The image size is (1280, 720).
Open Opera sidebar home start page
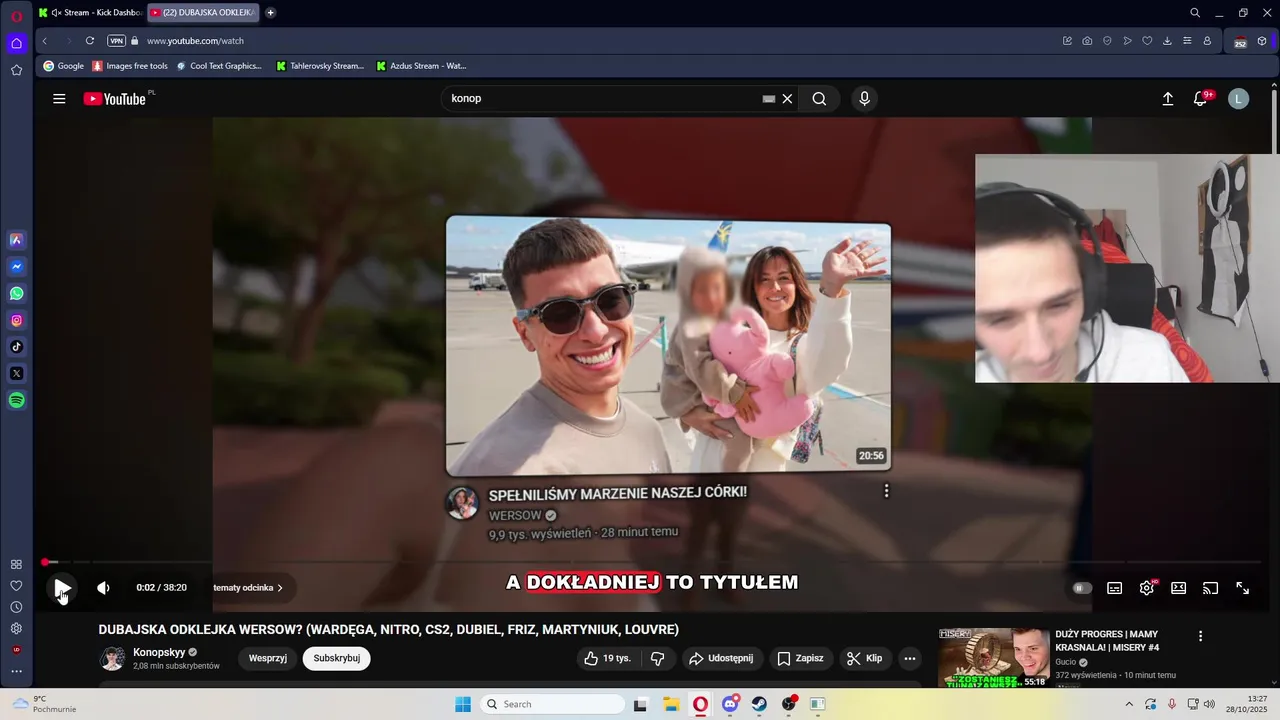16,43
